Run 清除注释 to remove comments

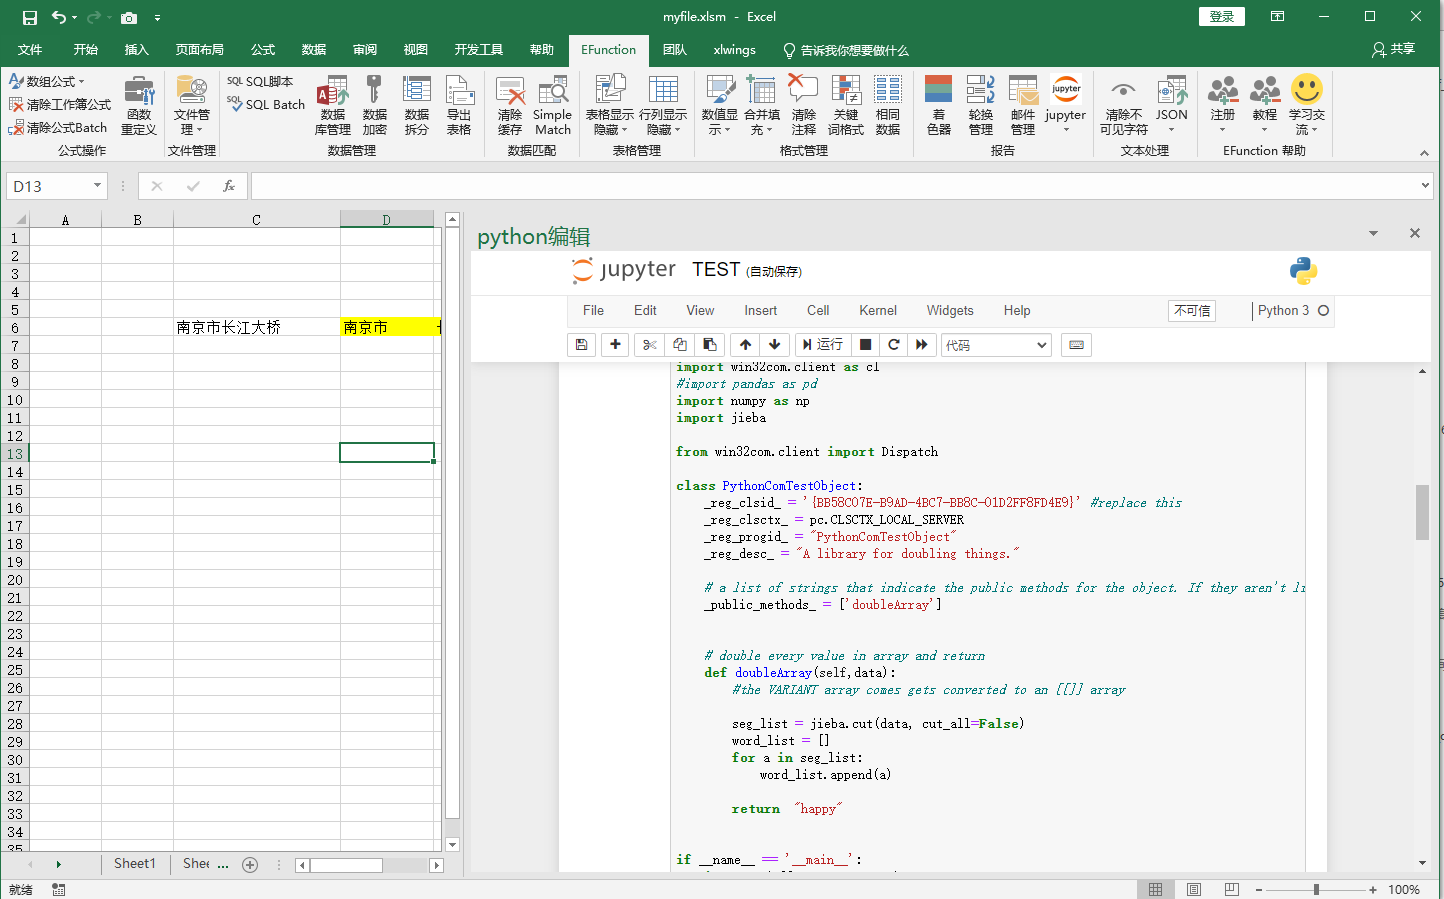point(803,106)
